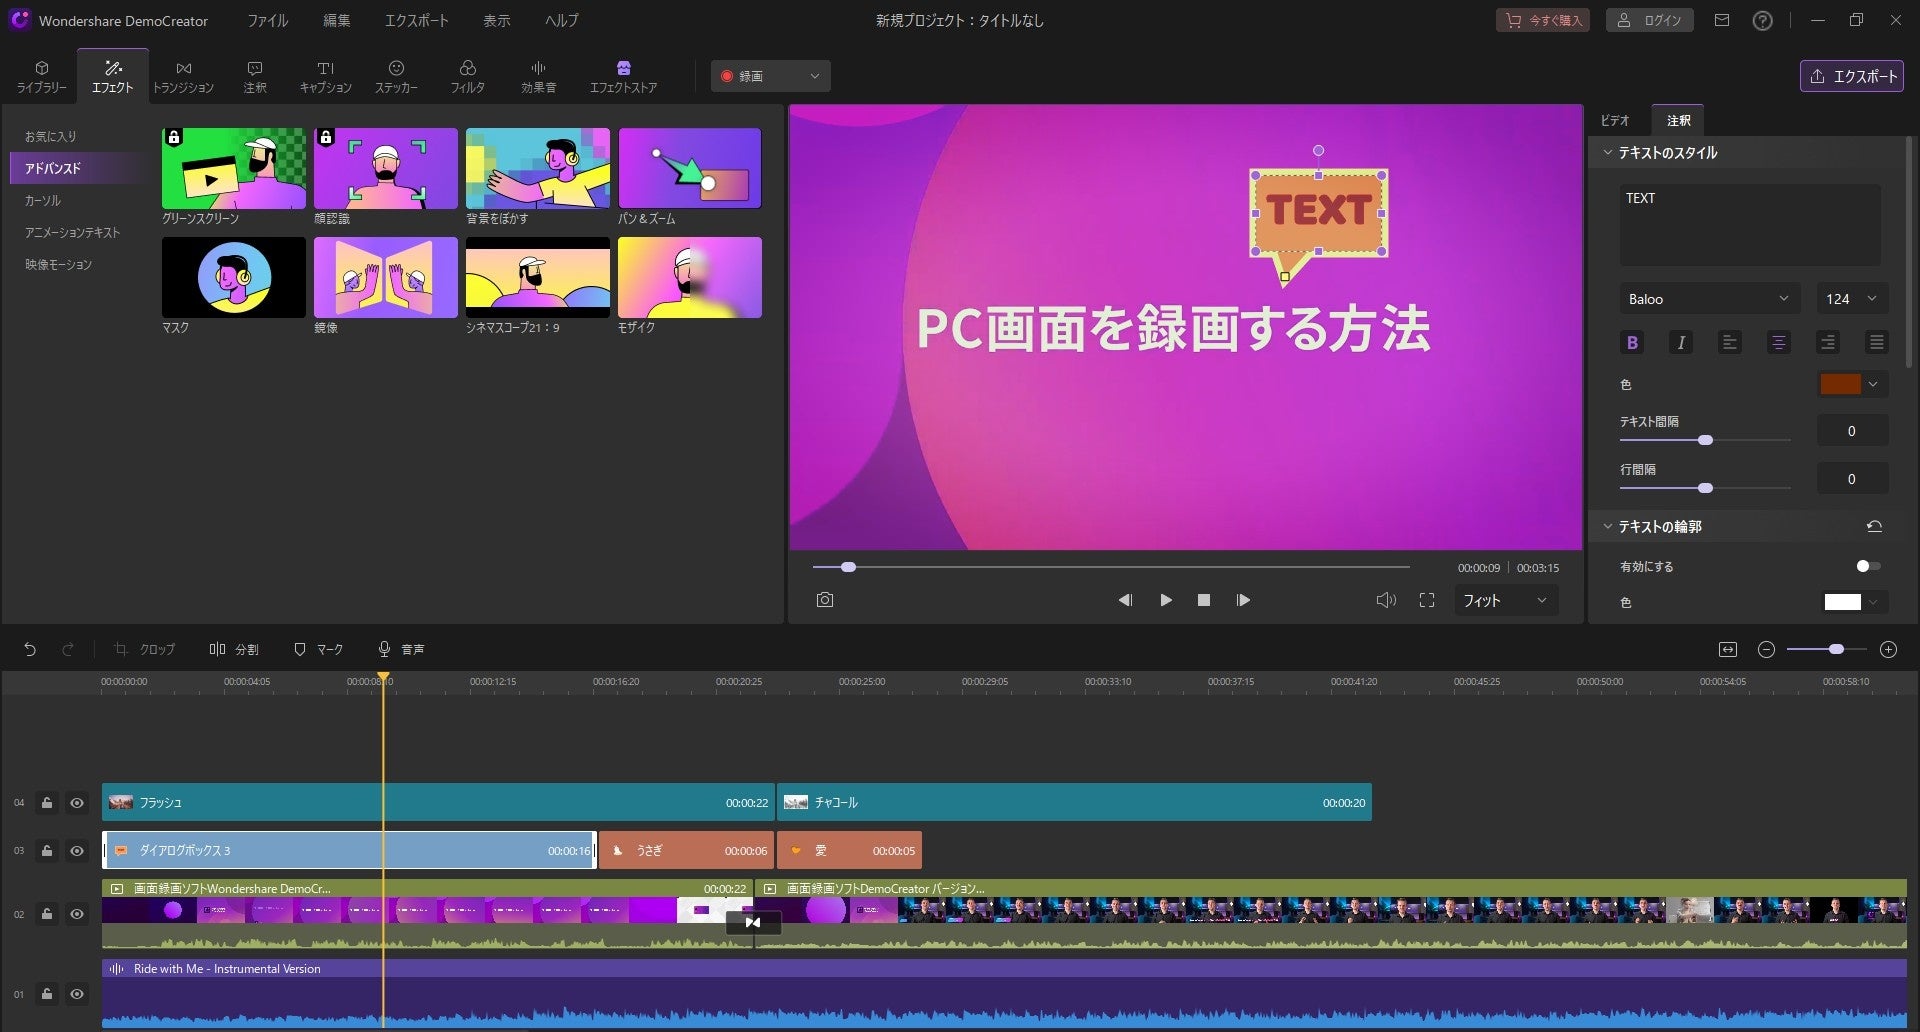Select the モザイク effect thumbnail

click(x=690, y=278)
